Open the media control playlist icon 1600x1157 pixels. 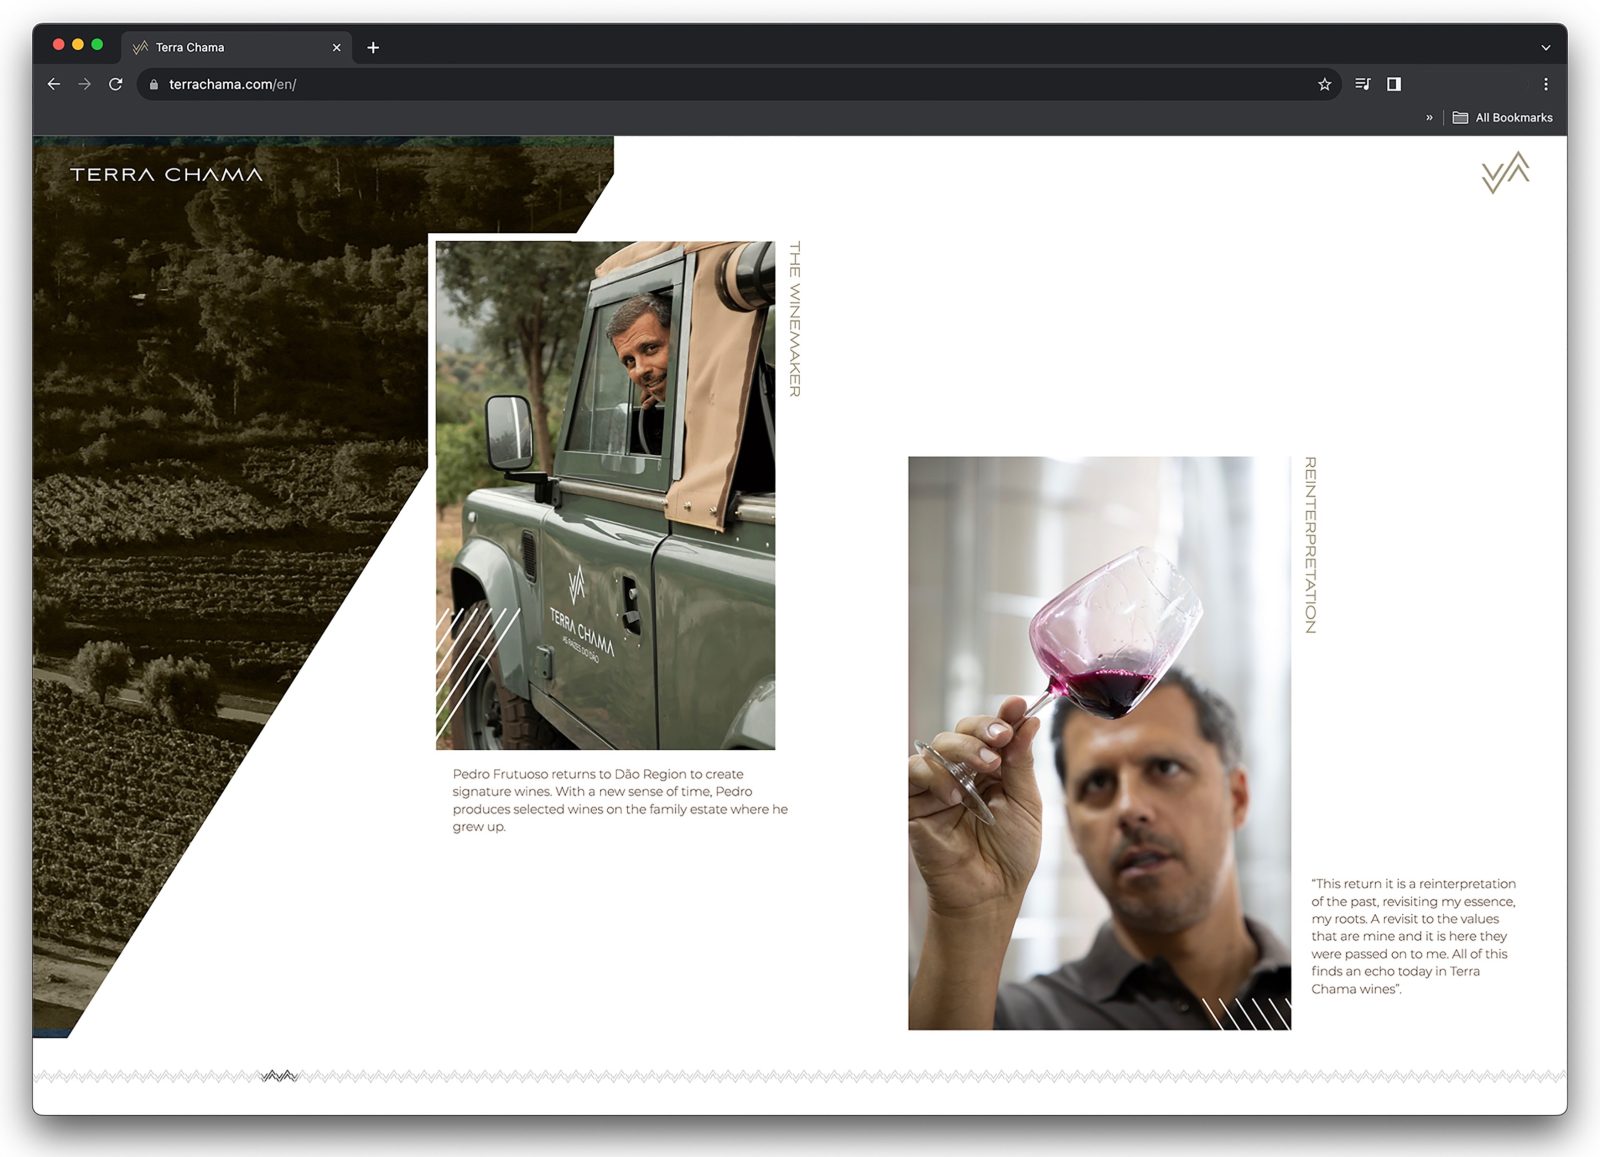1362,84
